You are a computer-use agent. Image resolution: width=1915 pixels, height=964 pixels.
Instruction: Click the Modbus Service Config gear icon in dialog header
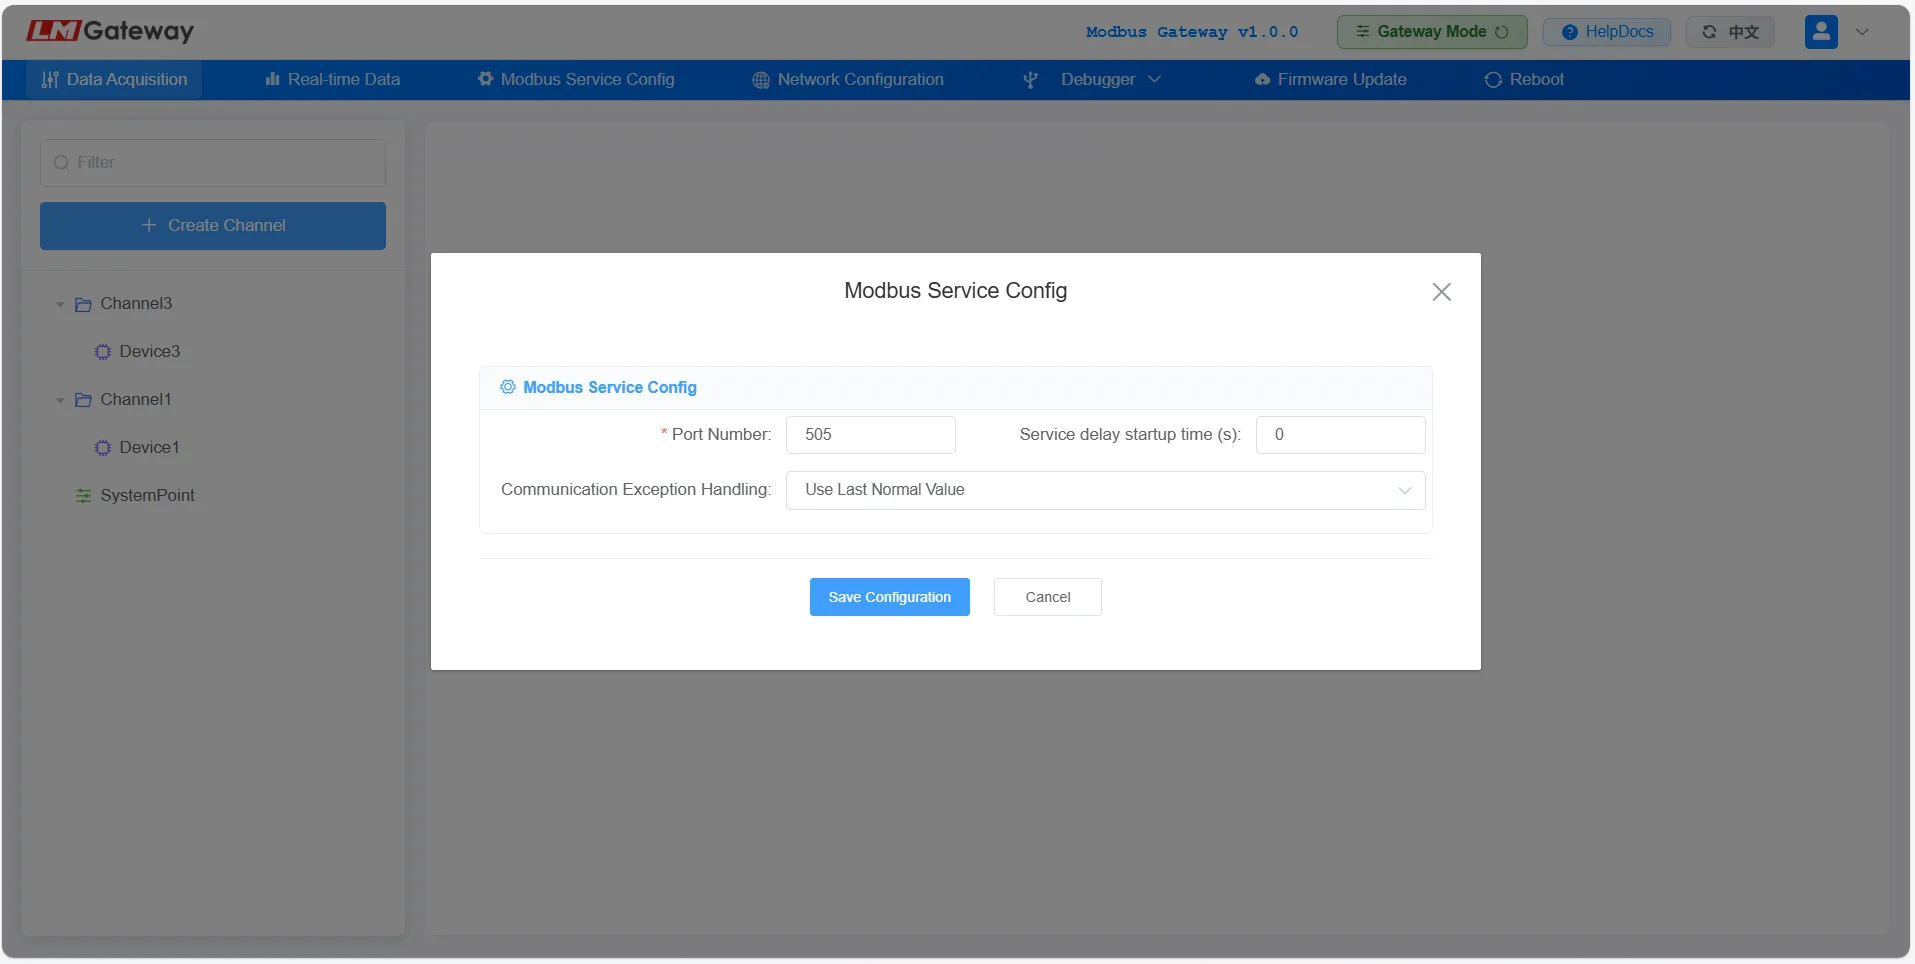coord(508,387)
